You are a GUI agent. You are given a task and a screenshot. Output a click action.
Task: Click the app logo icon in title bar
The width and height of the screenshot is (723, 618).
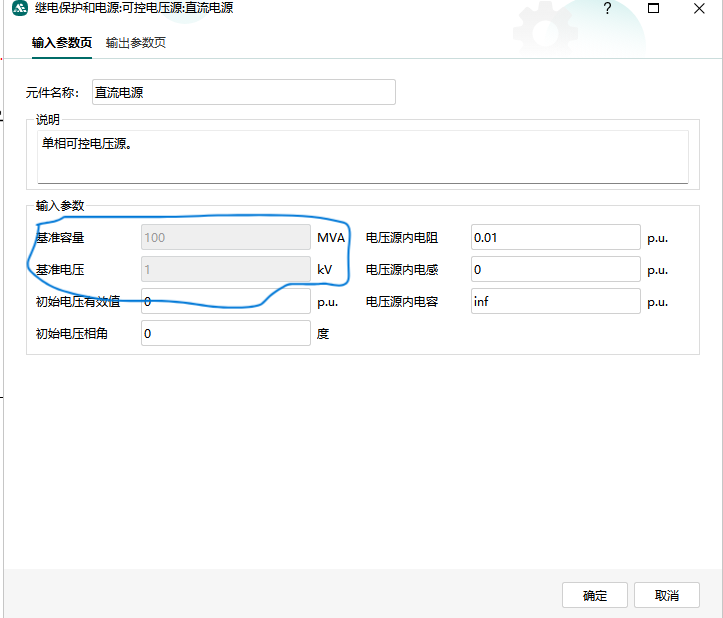[x=18, y=9]
